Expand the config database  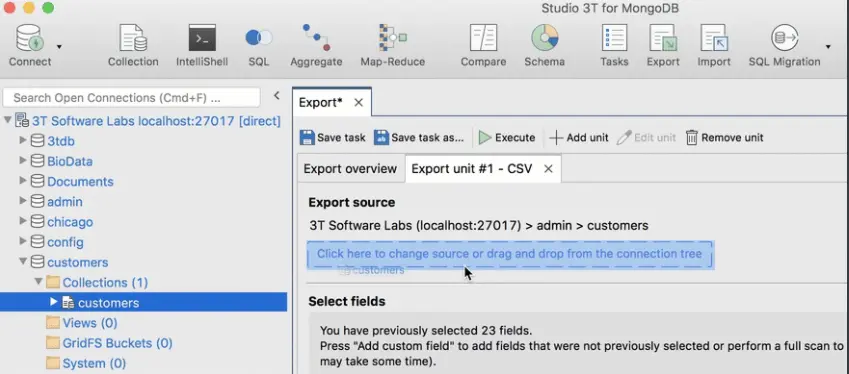23,241
